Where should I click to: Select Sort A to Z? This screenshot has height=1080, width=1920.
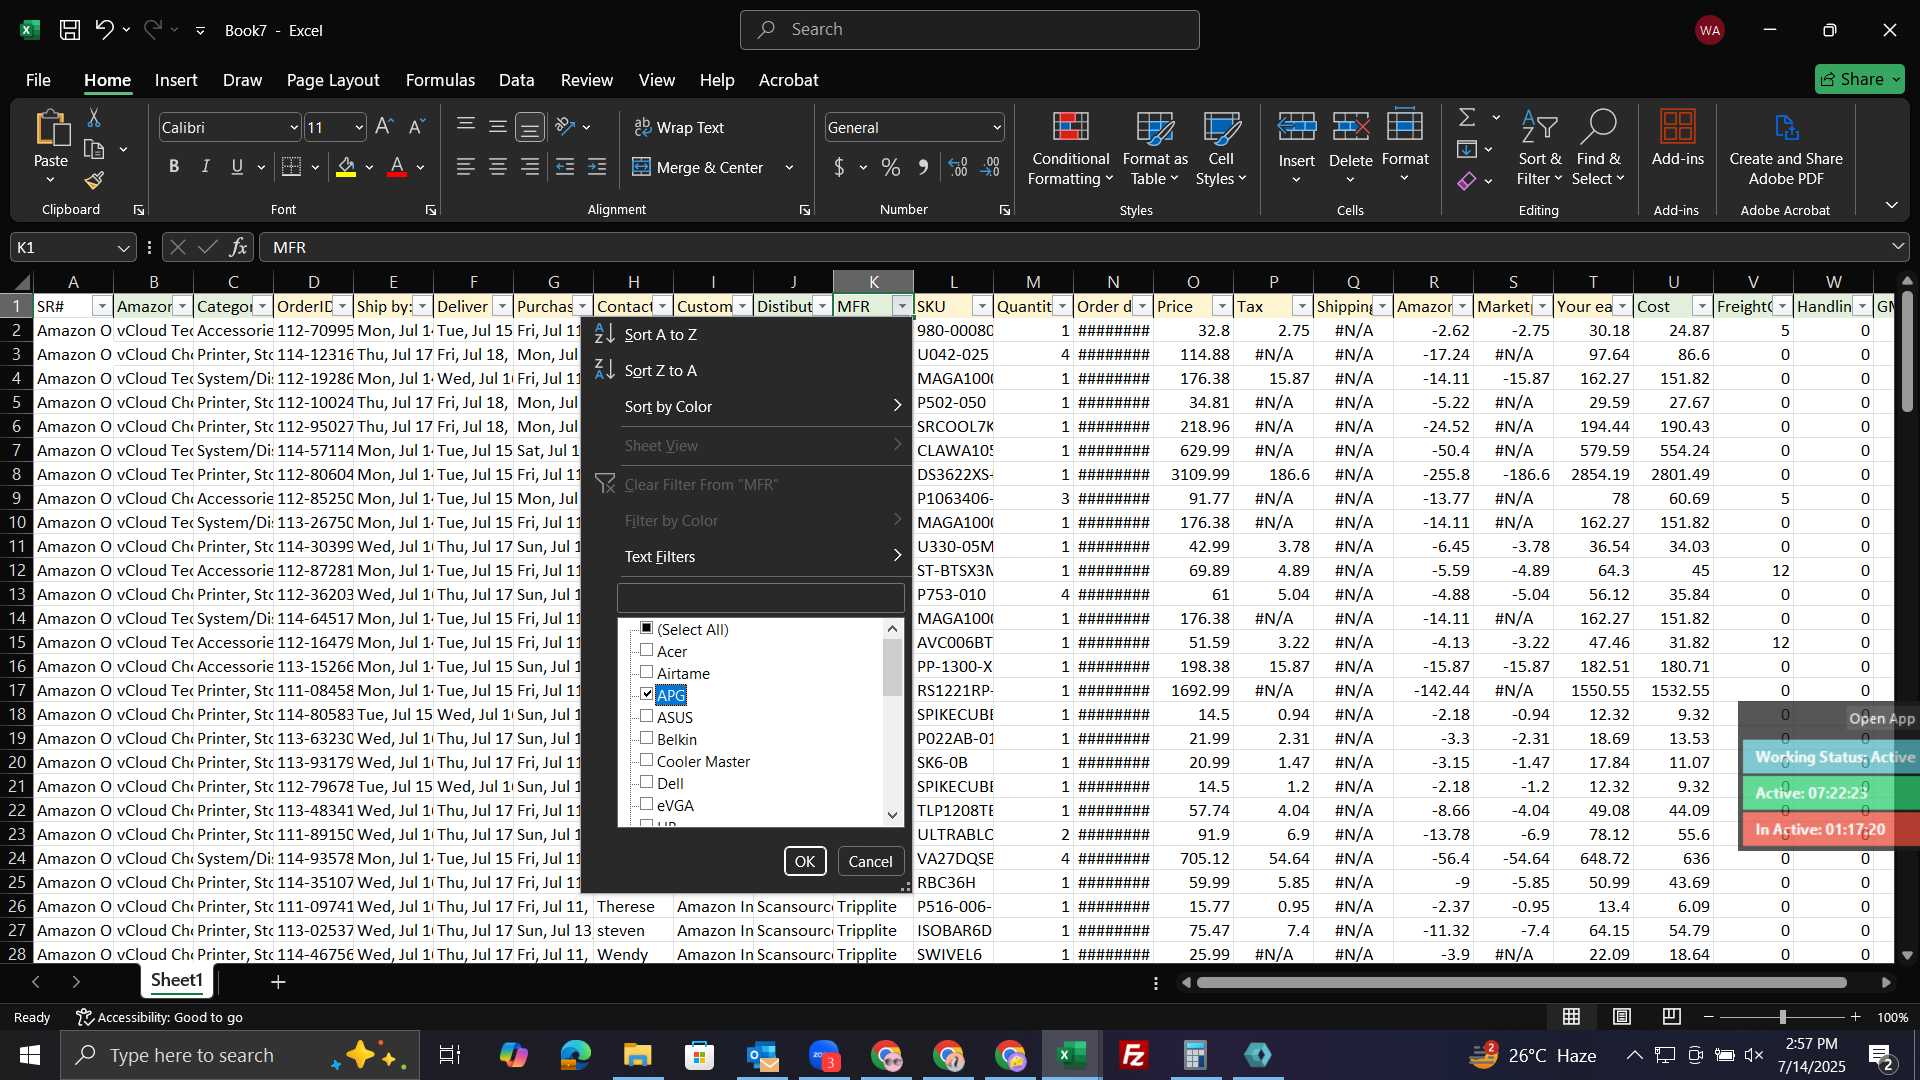[746, 335]
